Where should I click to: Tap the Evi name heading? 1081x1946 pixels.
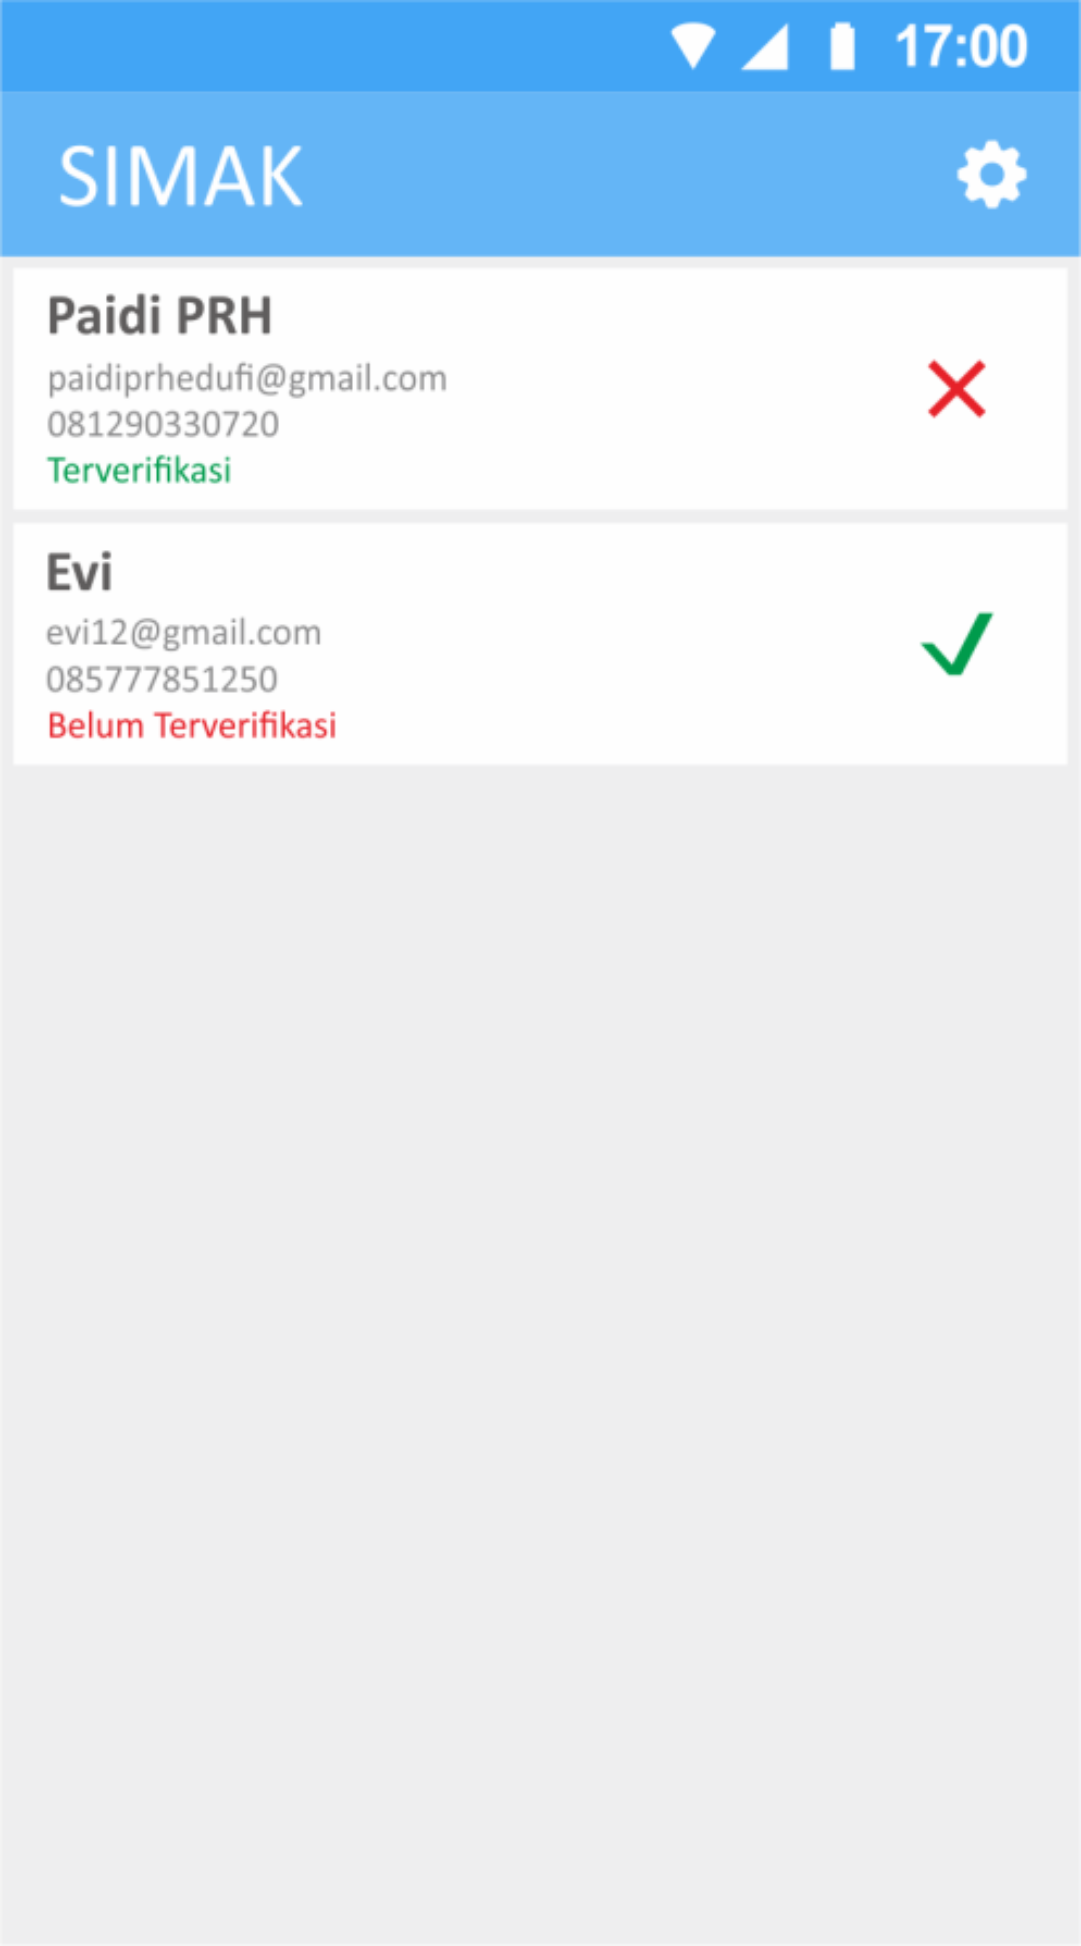pyautogui.click(x=79, y=572)
